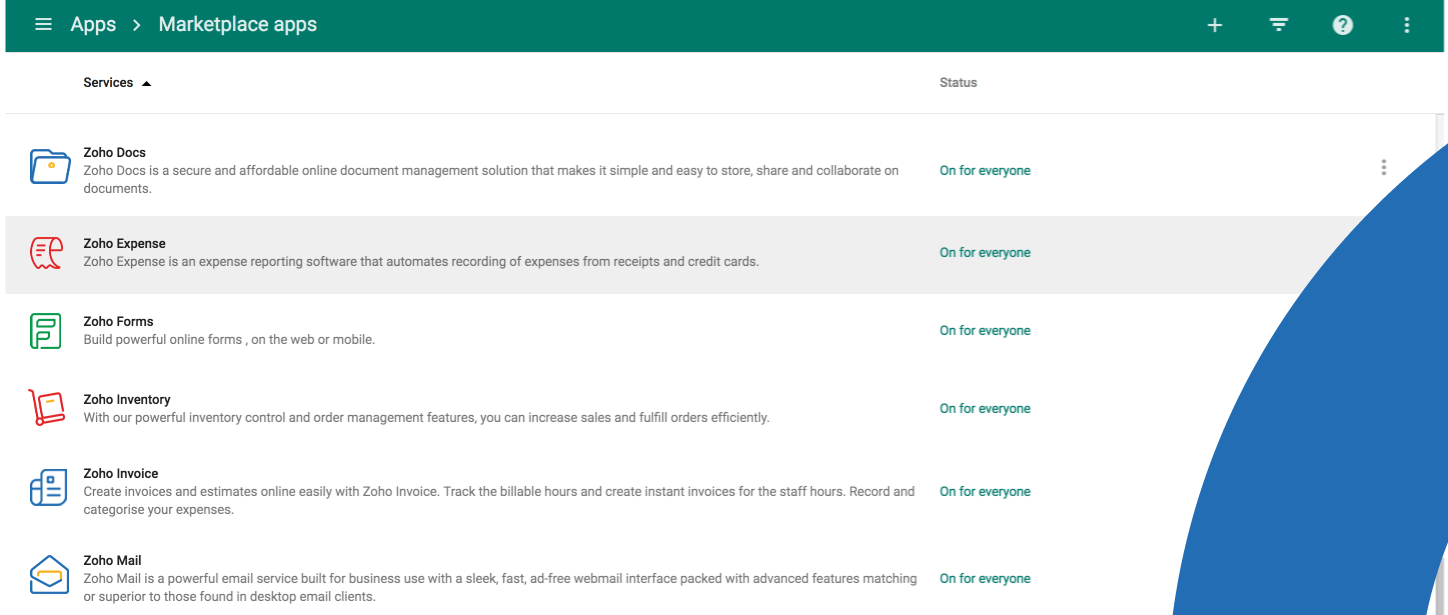This screenshot has width=1448, height=615.
Task: Click On for everyone status of Zoho Invoice
Action: [985, 492]
